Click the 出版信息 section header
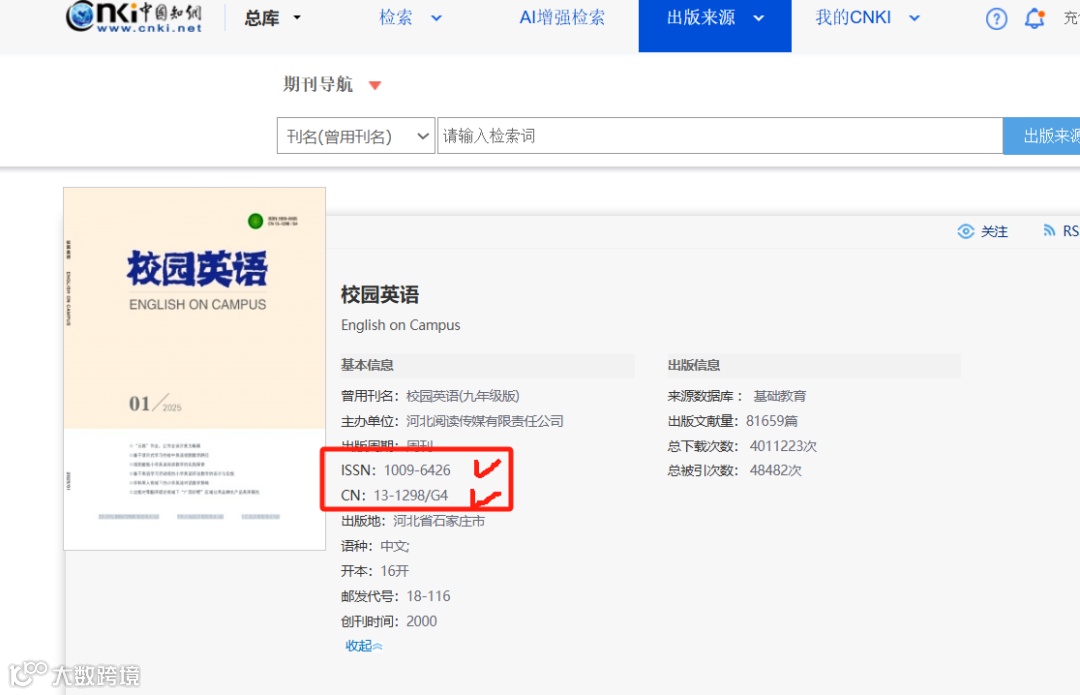1080x695 pixels. click(694, 365)
